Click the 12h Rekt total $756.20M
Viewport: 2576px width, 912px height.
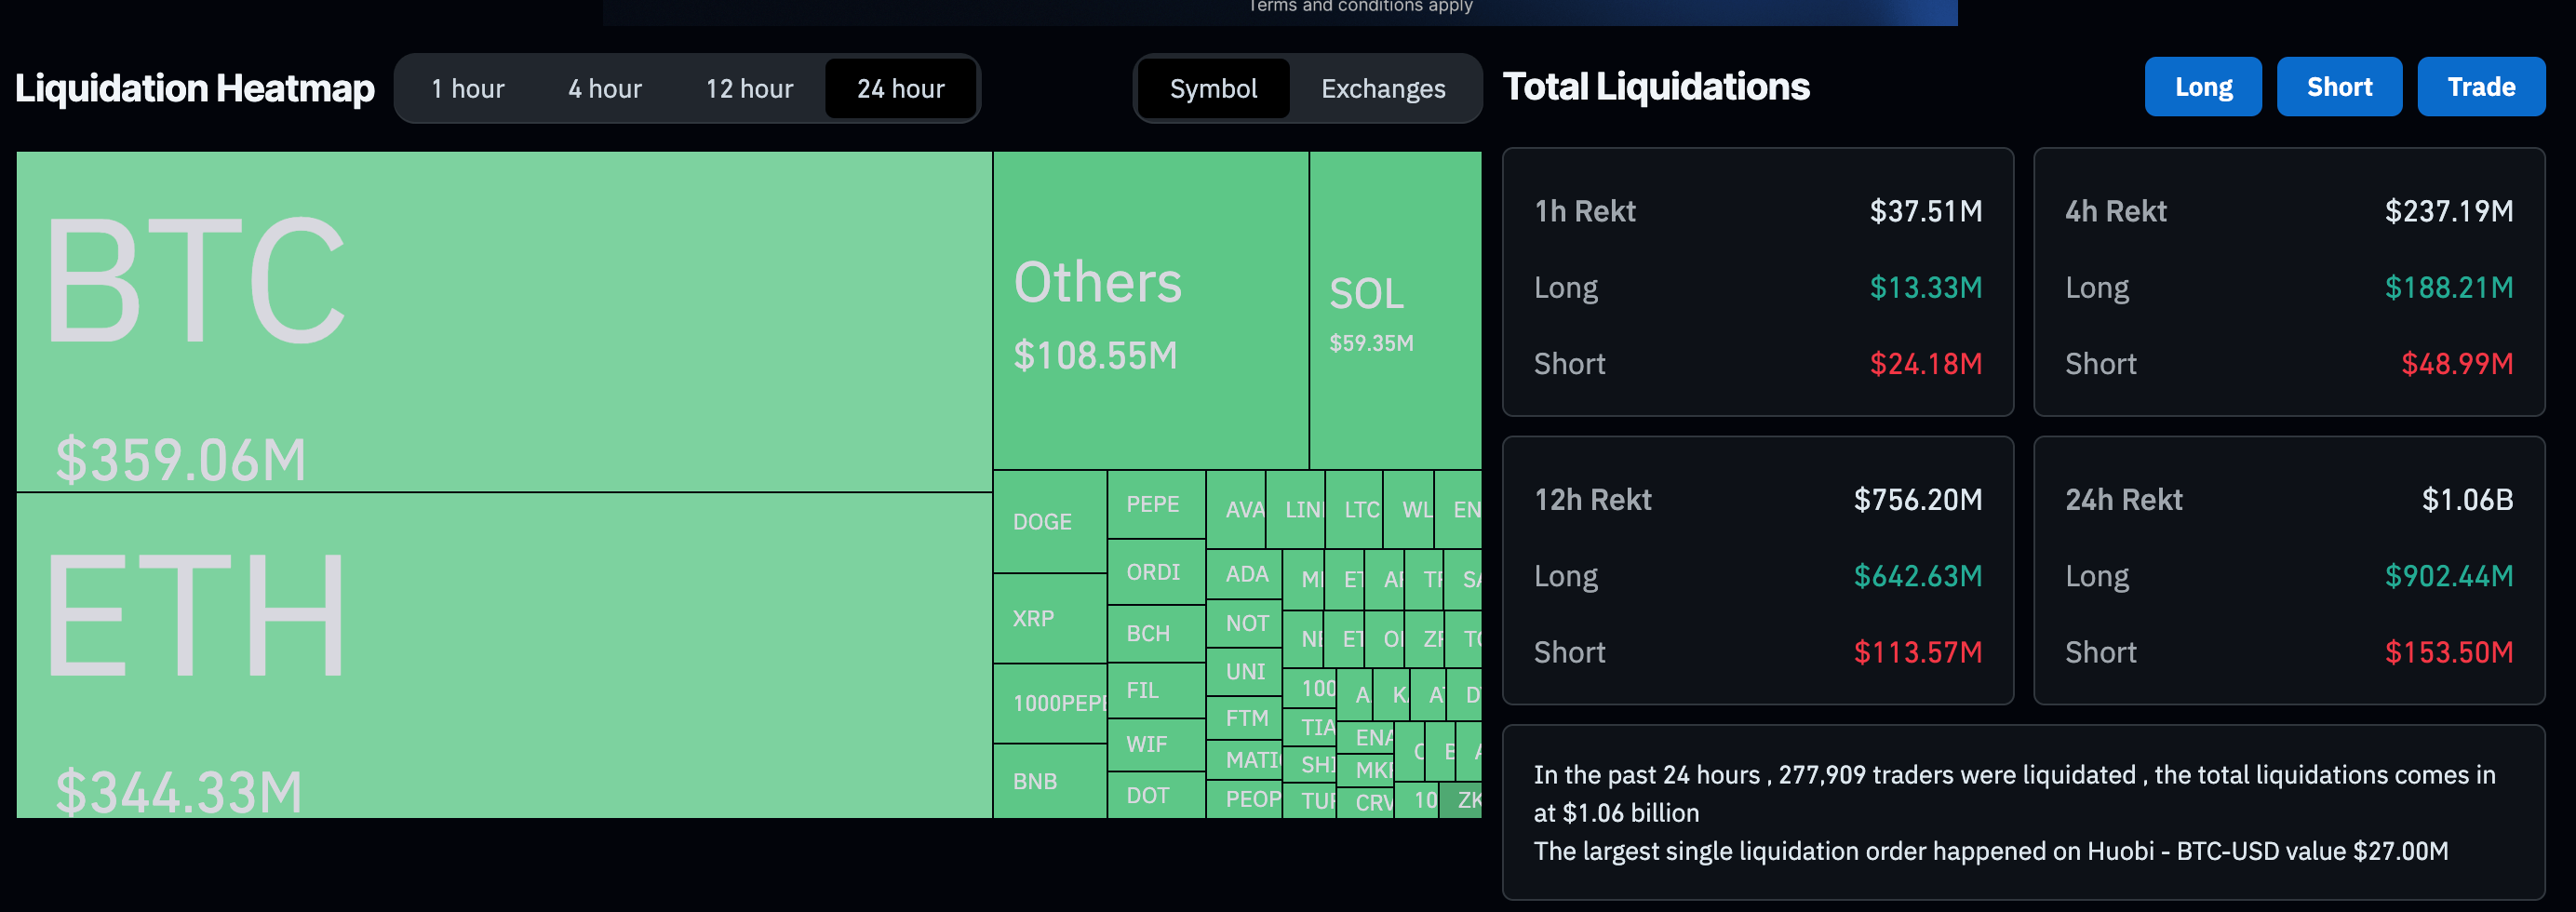pos(1917,499)
